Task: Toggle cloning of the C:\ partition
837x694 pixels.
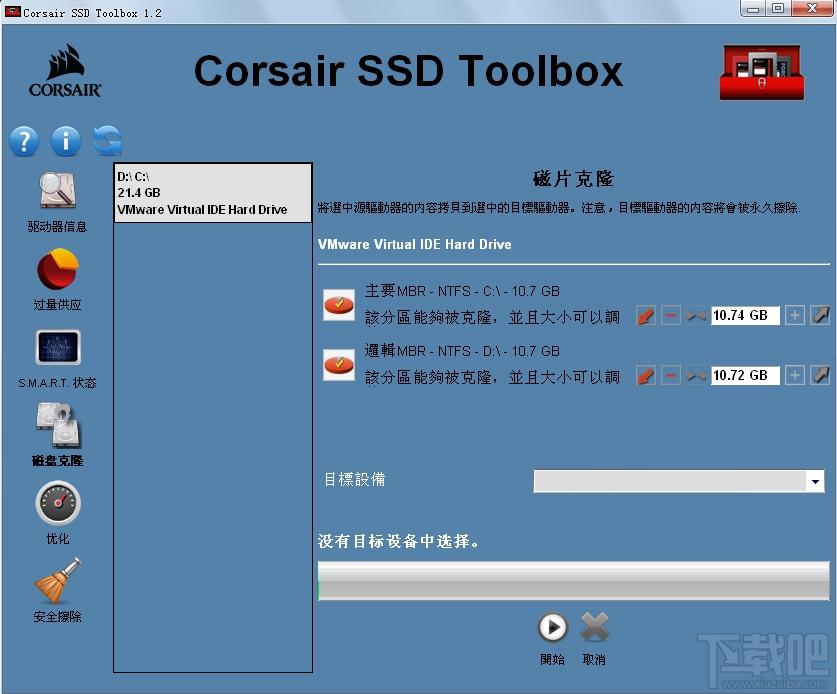Action: [x=339, y=305]
